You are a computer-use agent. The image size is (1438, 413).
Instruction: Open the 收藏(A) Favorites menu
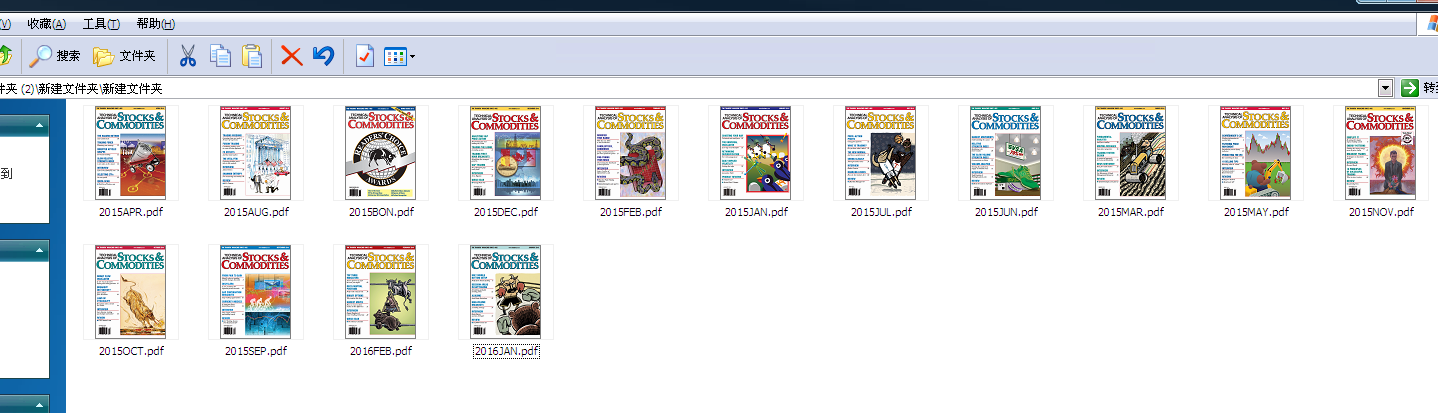click(x=47, y=23)
